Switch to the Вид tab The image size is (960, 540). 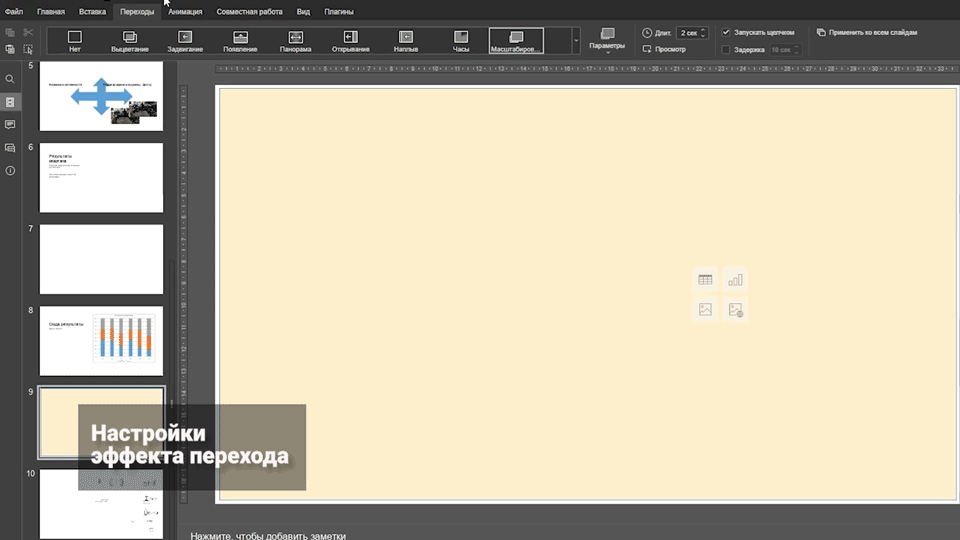(303, 12)
